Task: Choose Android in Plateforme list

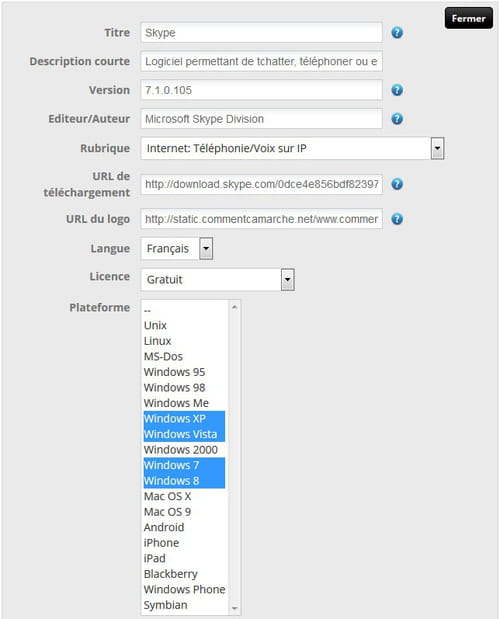Action: (184, 527)
